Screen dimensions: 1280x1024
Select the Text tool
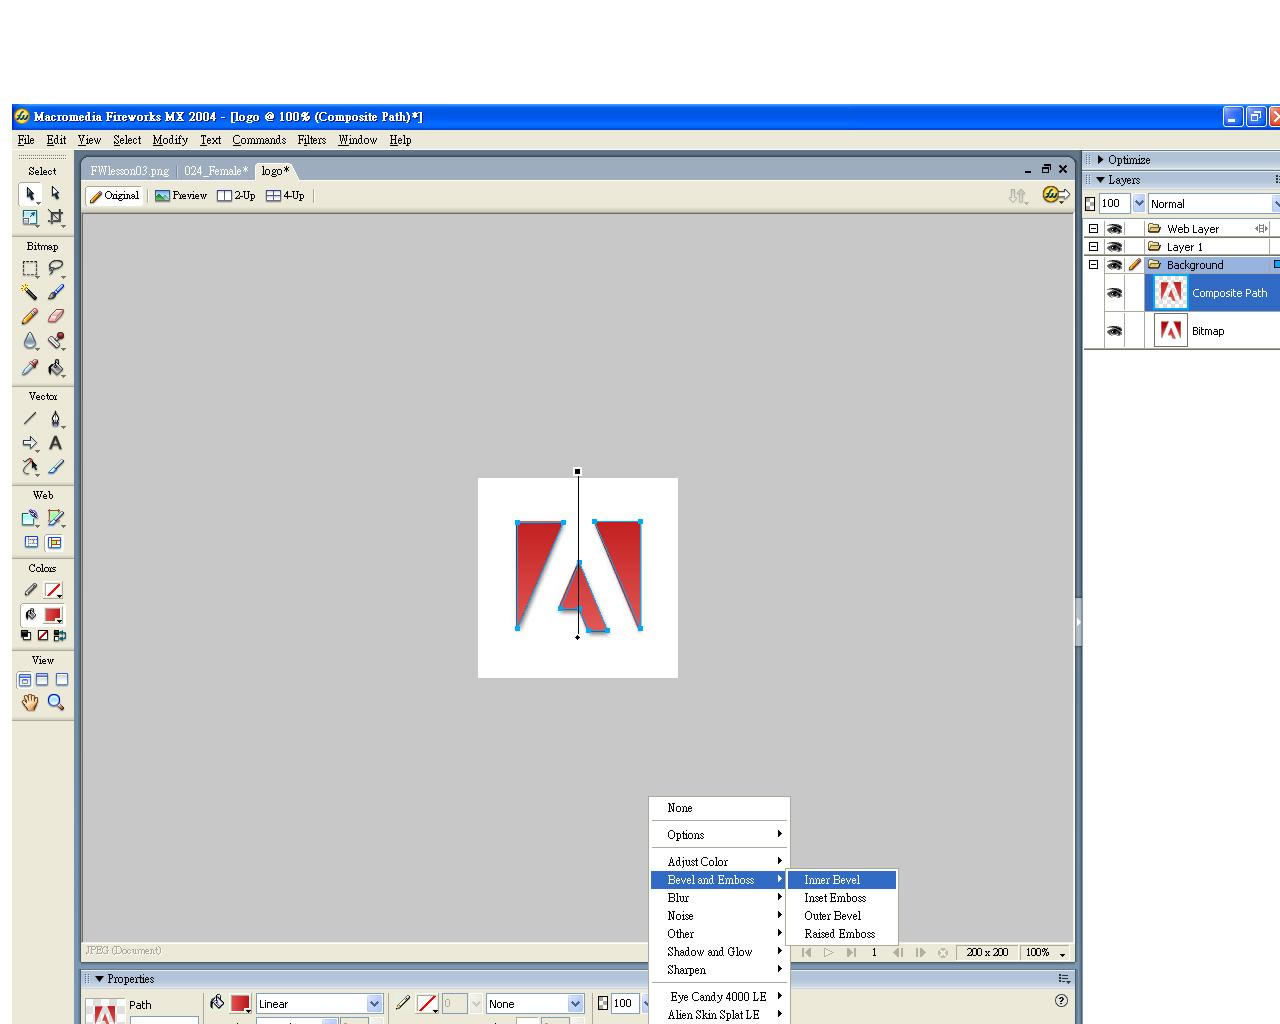pos(55,443)
